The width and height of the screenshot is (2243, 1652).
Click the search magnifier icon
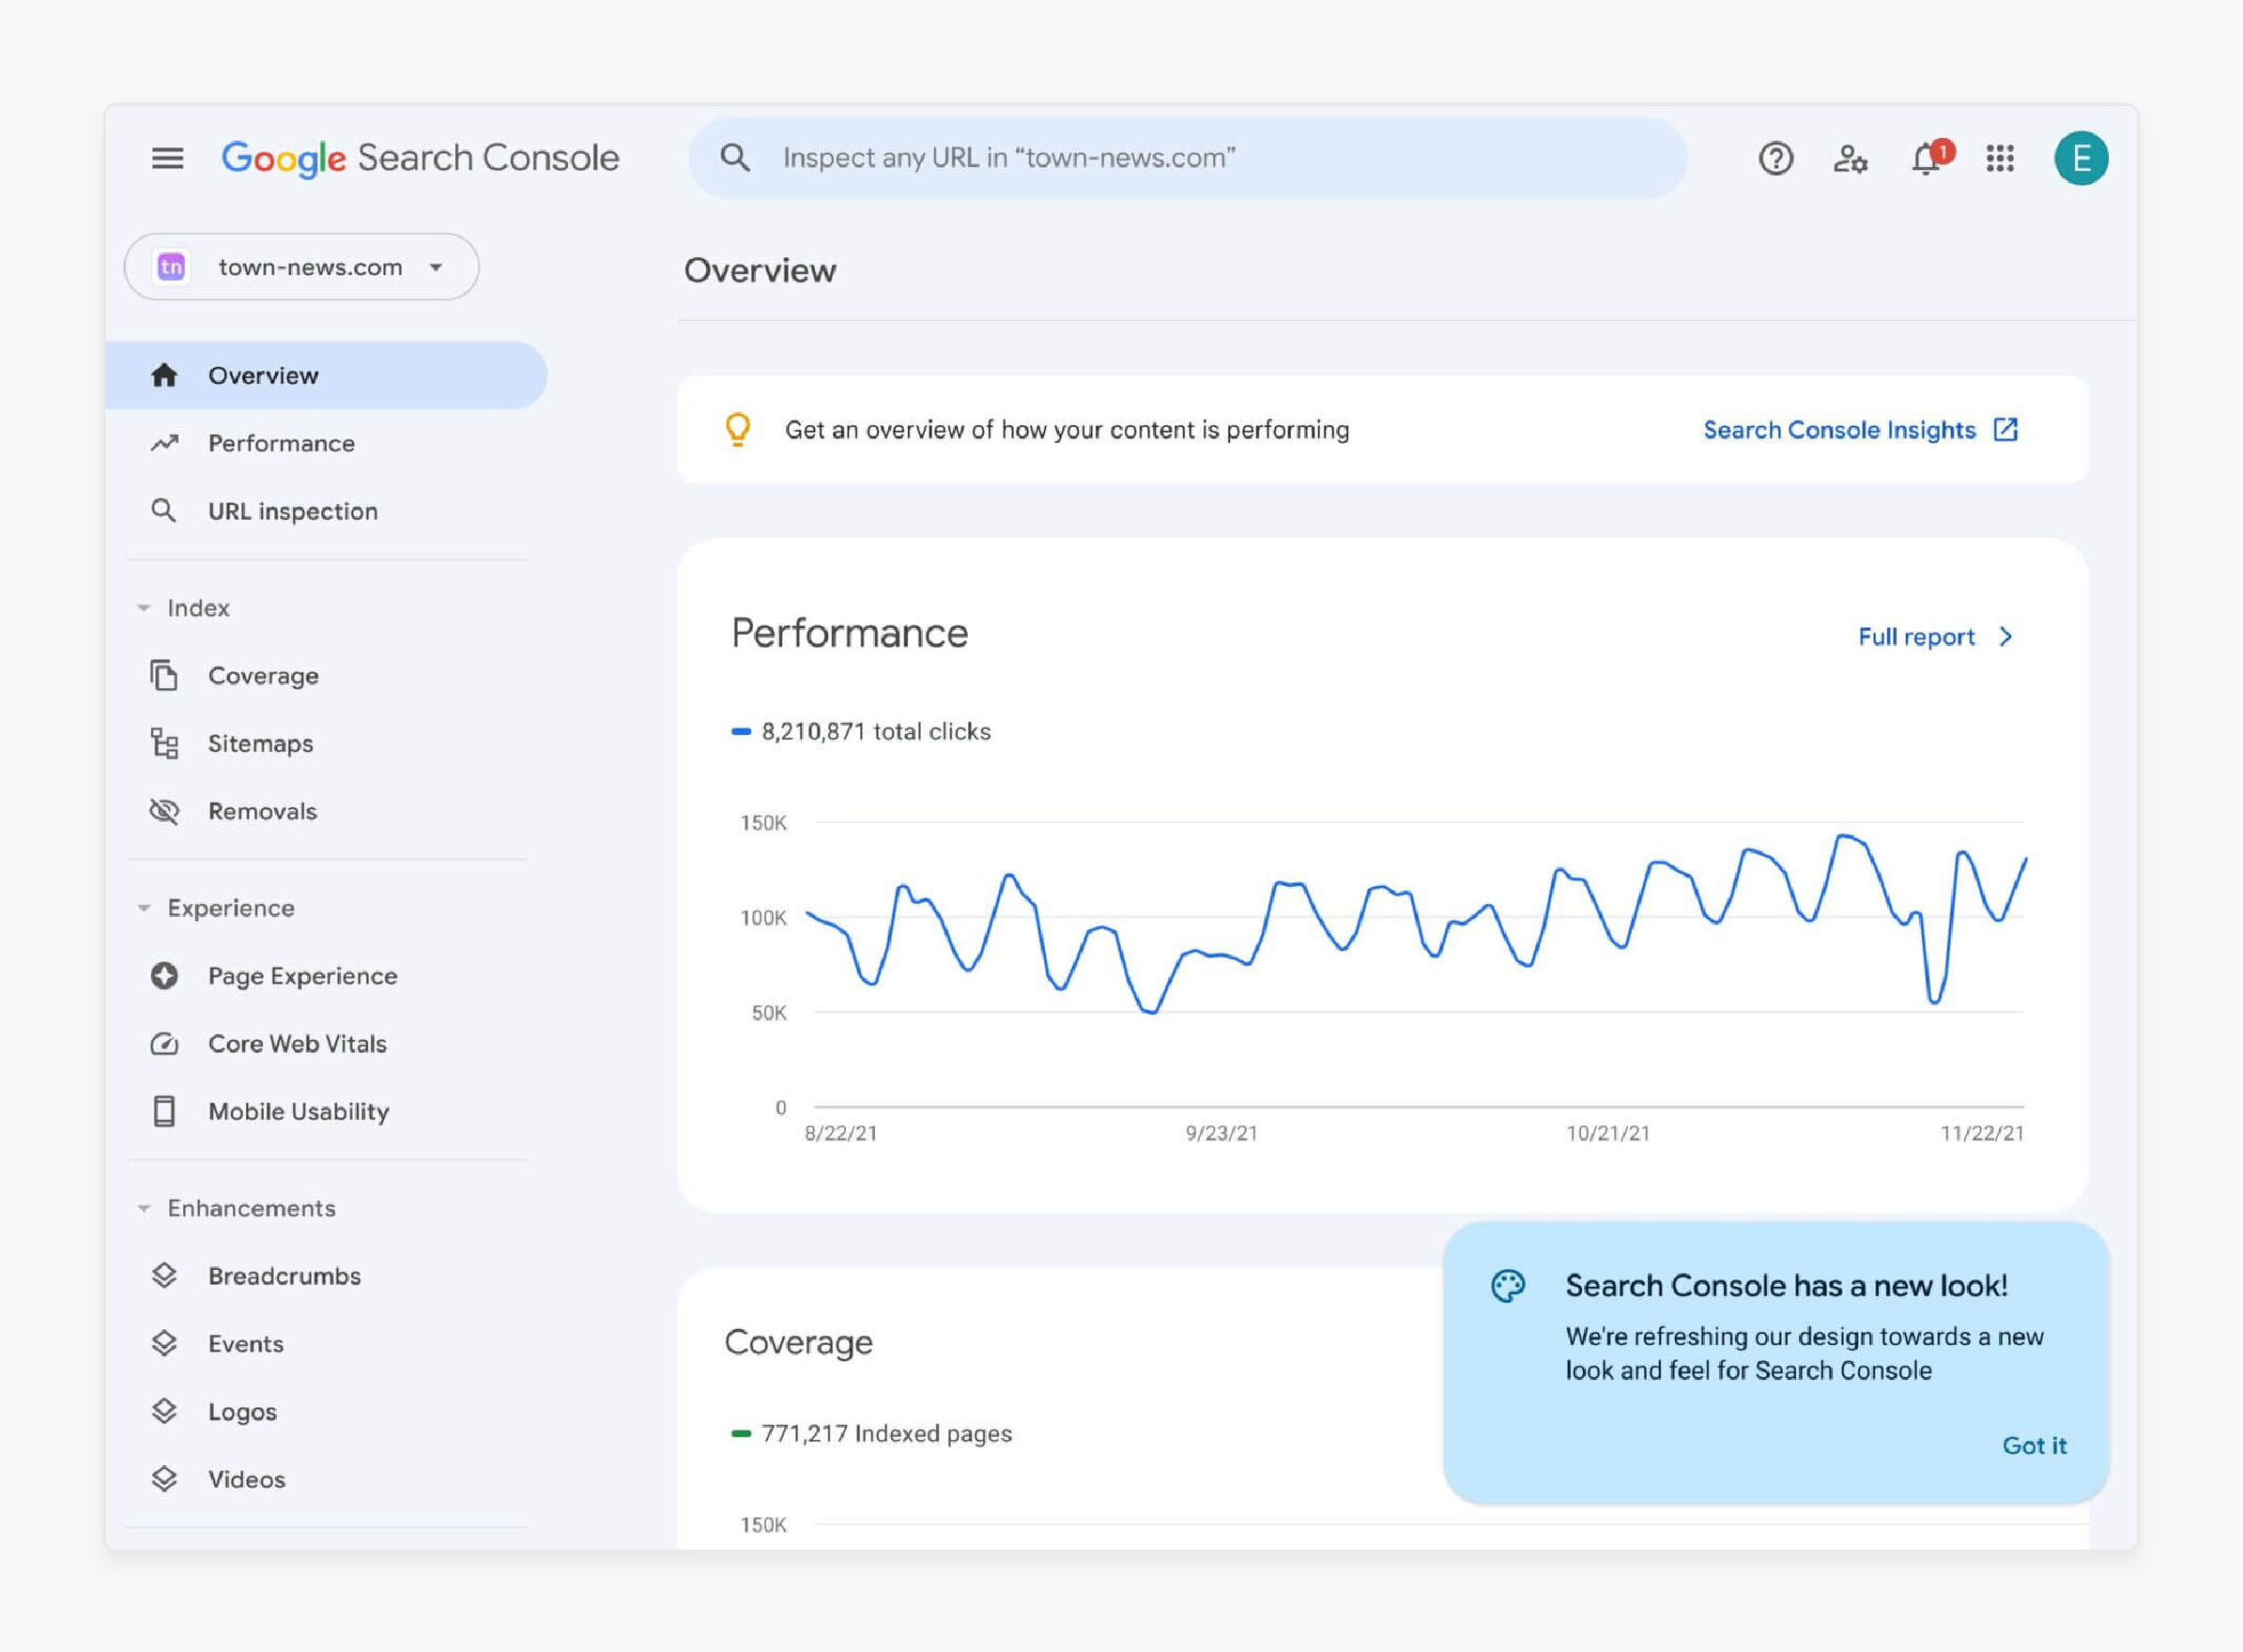[x=735, y=157]
